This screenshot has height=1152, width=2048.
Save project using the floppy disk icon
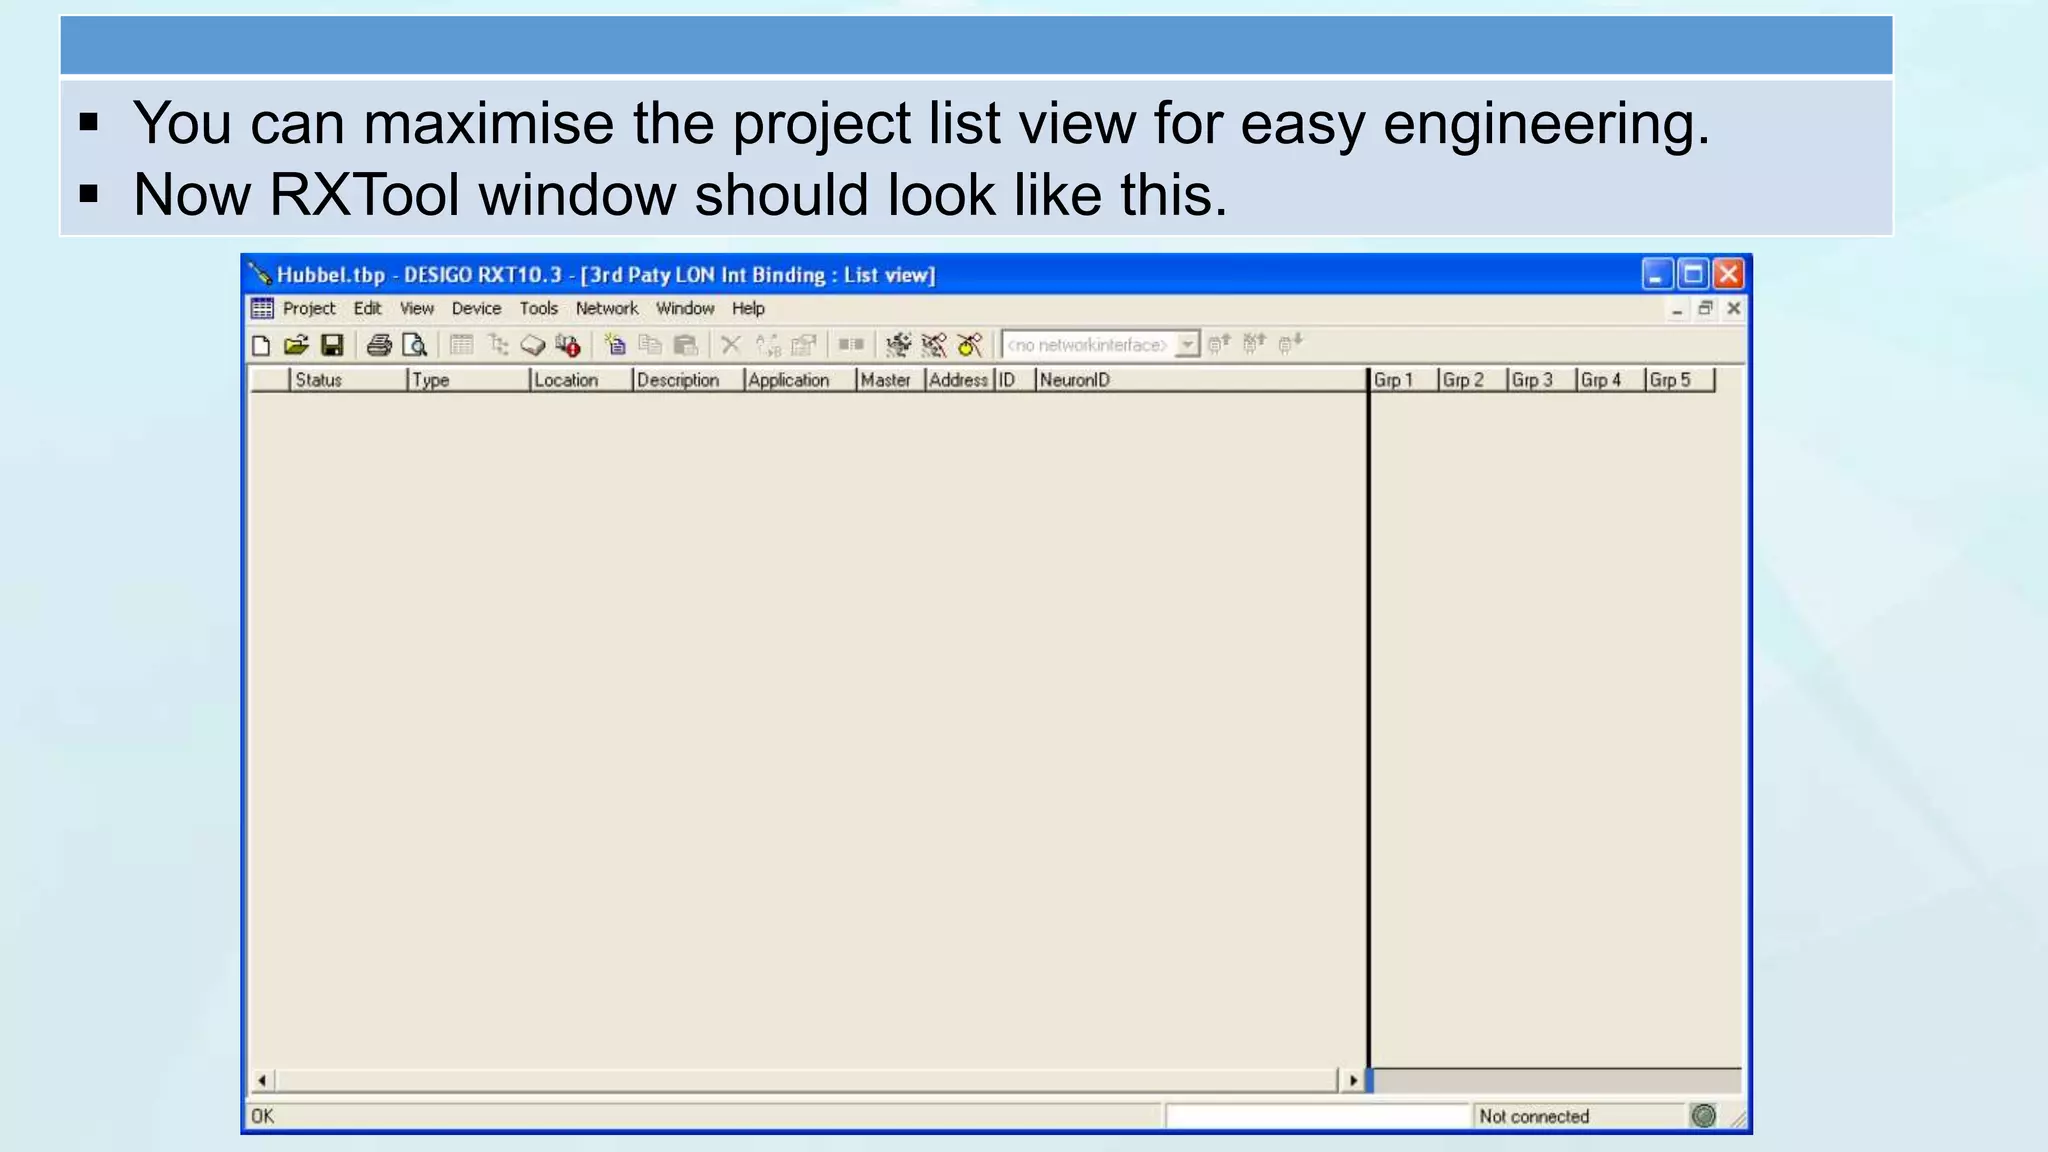coord(332,346)
